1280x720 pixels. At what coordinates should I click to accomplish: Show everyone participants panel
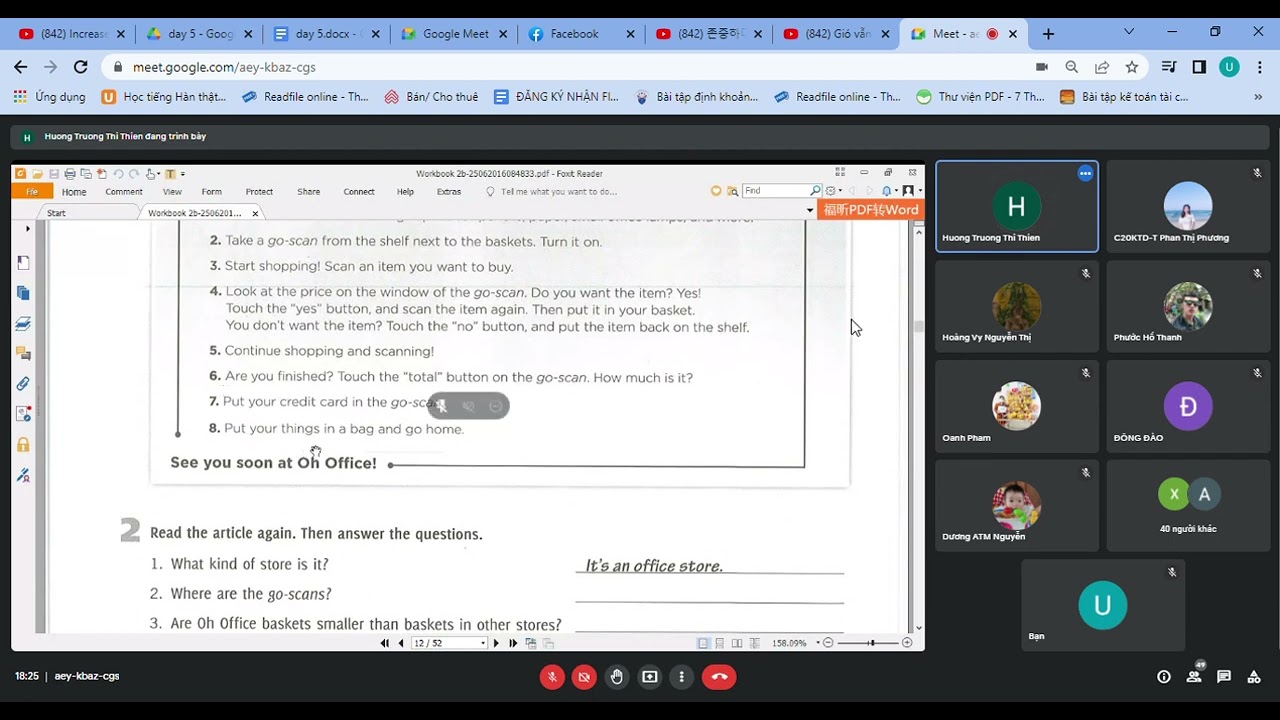[x=1194, y=677]
